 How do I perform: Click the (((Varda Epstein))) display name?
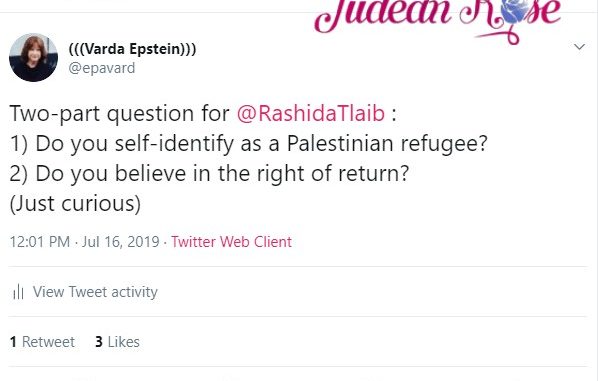(132, 49)
